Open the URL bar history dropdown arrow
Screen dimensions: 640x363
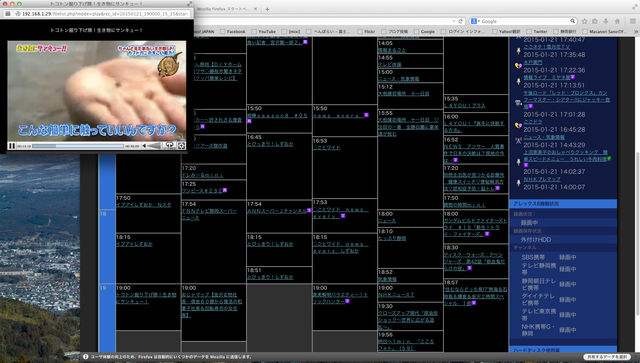pos(453,21)
